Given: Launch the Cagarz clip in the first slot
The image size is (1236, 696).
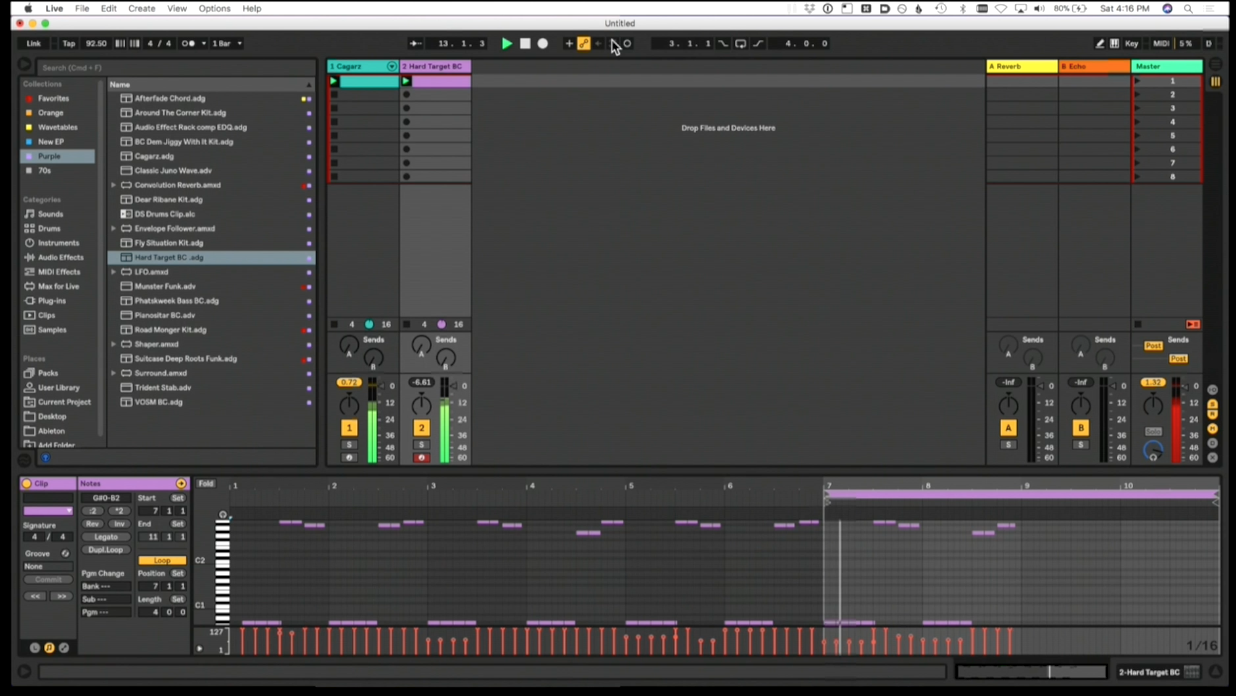Looking at the screenshot, I should (x=334, y=81).
